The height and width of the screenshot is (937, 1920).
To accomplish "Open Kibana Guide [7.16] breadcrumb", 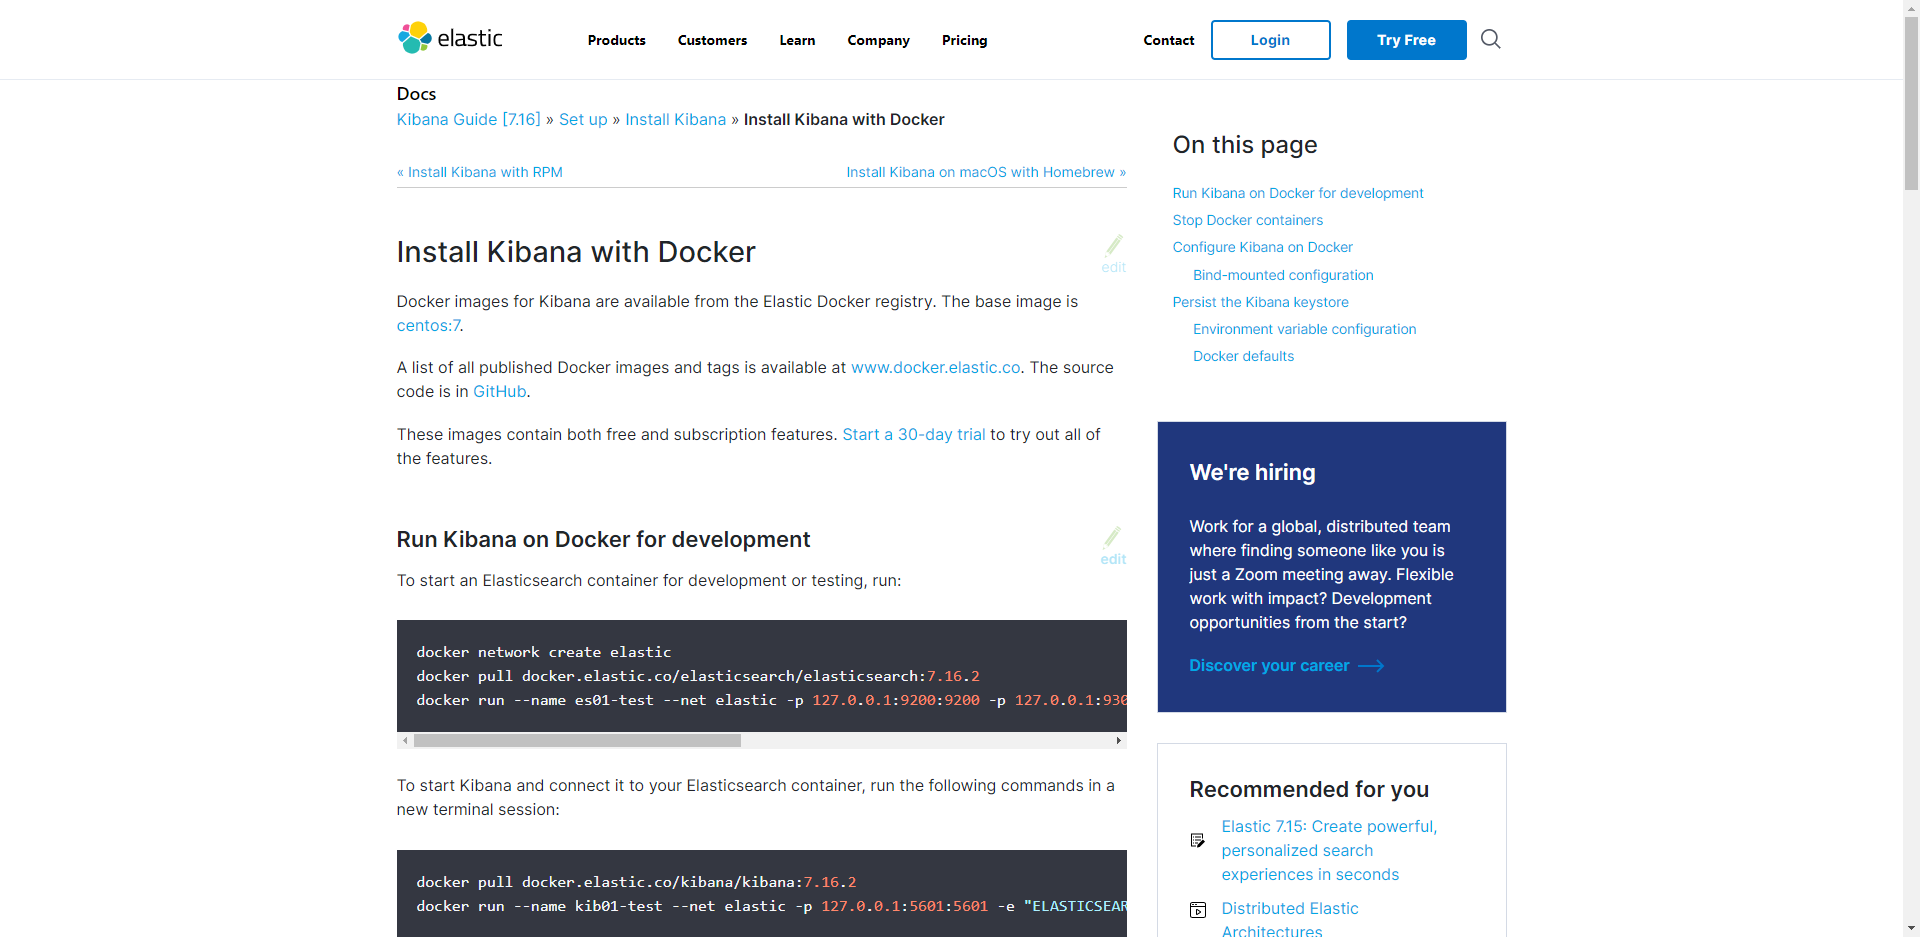I will click(468, 119).
